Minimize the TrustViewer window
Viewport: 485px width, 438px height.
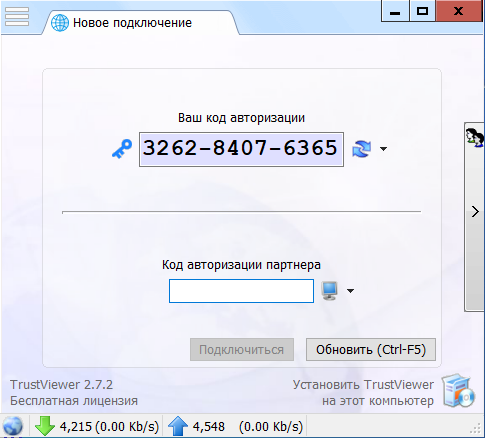395,11
